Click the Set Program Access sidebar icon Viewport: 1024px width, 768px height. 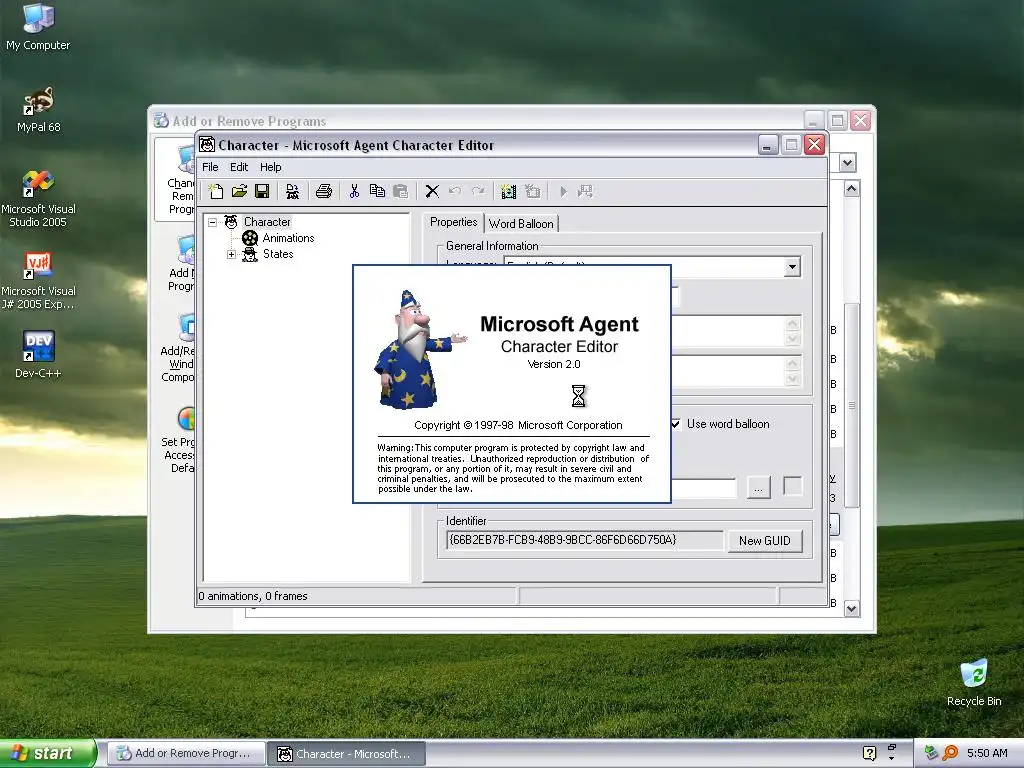(x=186, y=419)
